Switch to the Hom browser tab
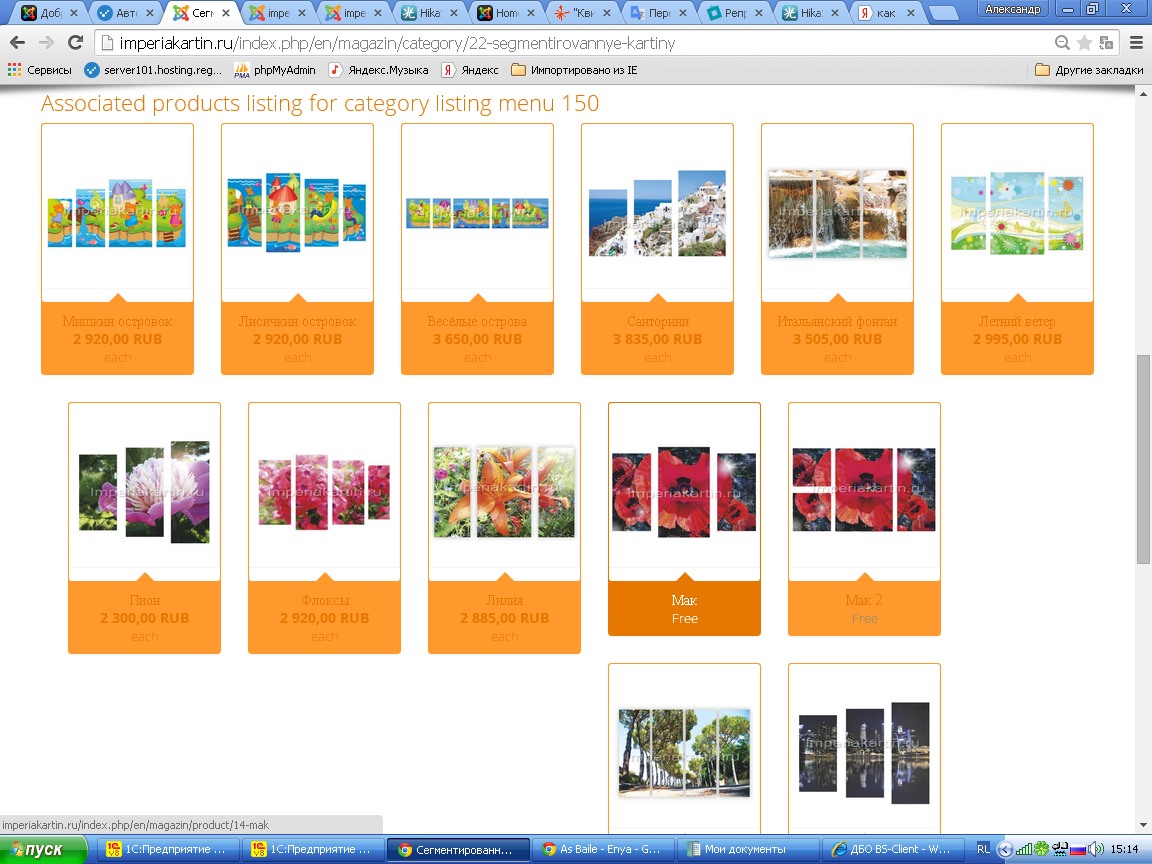 tap(505, 12)
